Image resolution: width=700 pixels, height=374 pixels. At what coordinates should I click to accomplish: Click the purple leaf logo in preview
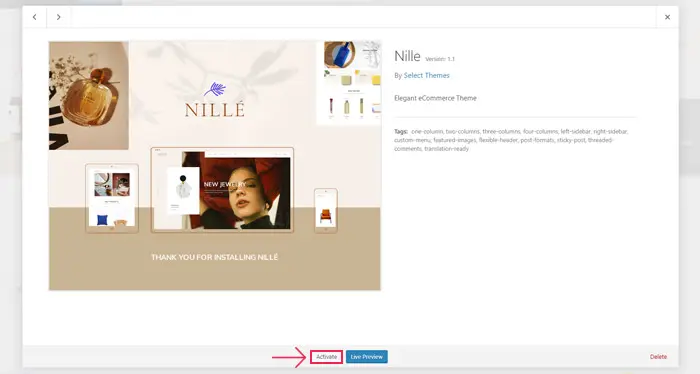215,89
